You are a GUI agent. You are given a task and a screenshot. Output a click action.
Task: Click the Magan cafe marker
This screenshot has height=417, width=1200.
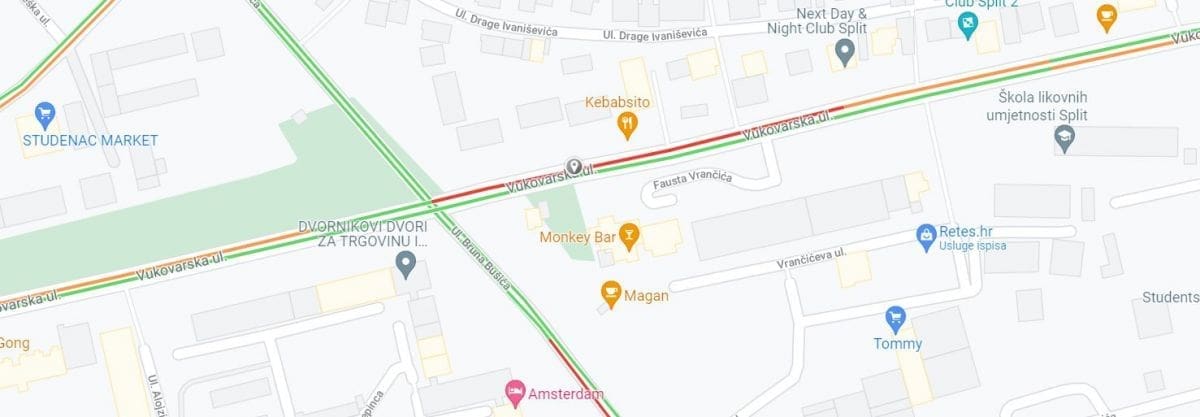tap(609, 293)
